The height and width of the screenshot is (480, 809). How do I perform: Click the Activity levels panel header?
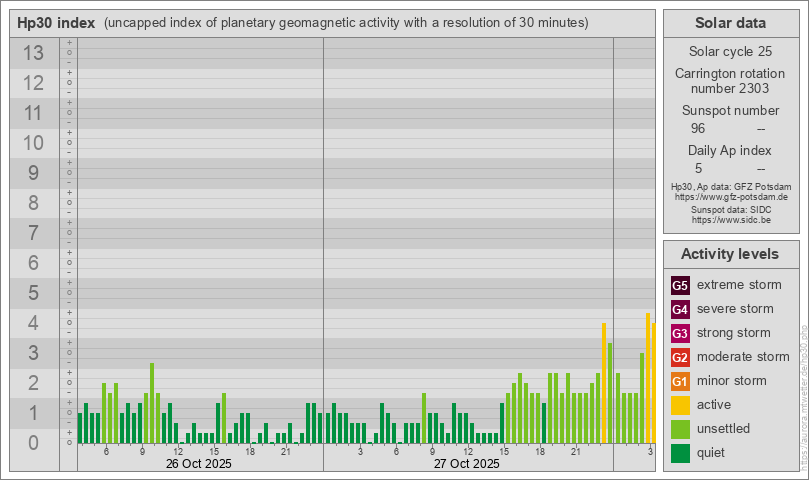tap(730, 254)
